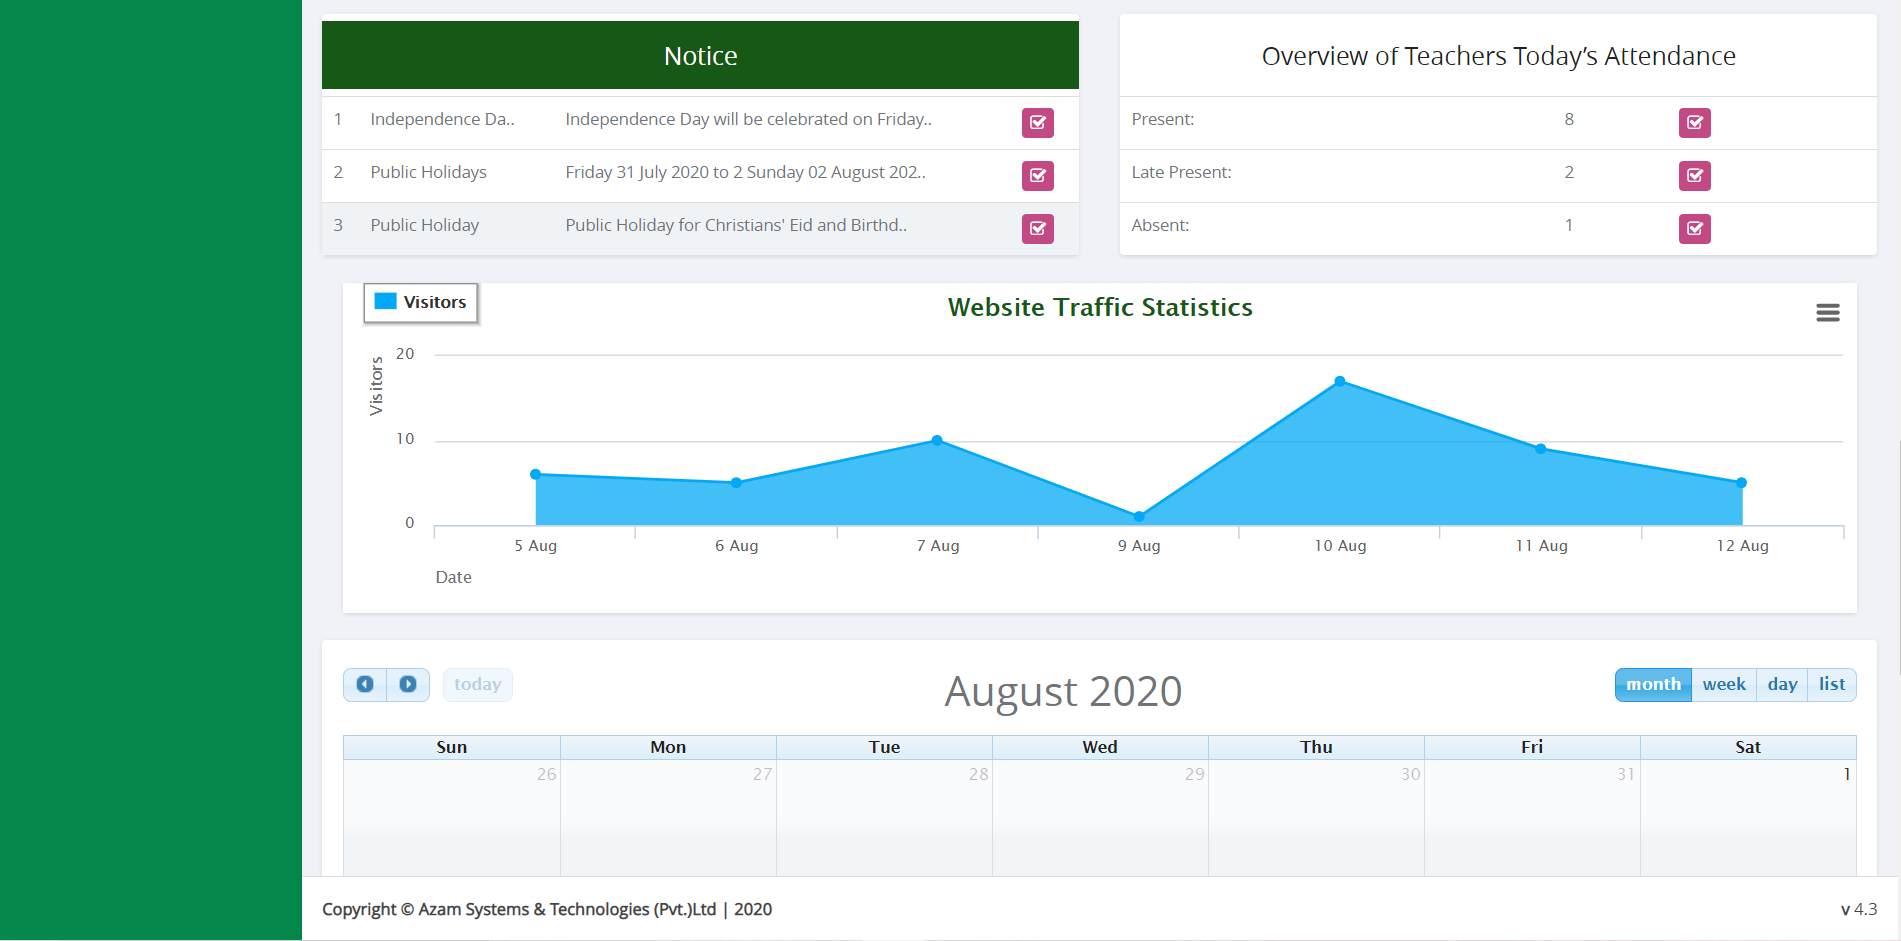Switch calendar to day view
This screenshot has height=941, width=1901.
(1782, 685)
